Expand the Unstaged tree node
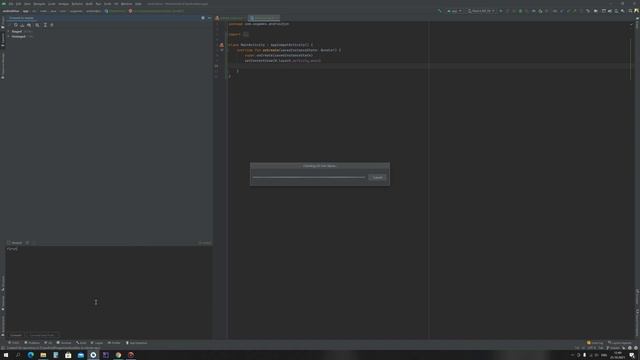 9,36
